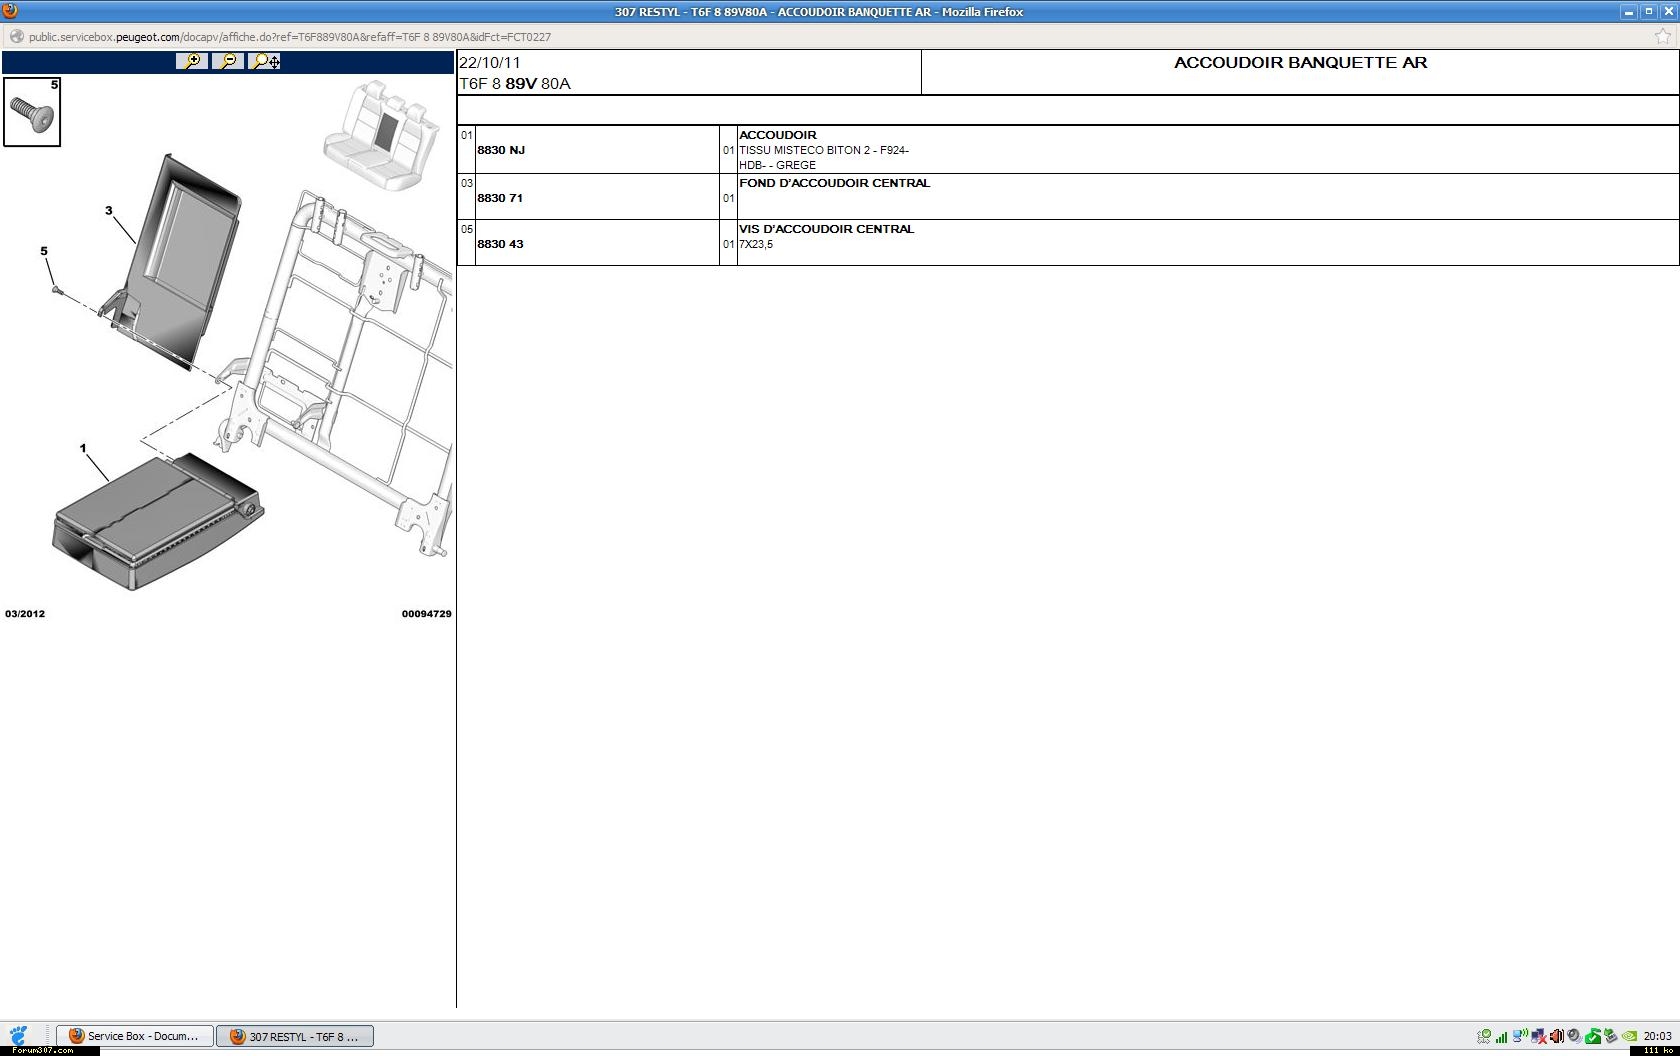The image size is (1680, 1056).
Task: Click part reference 8830 NJ
Action: pos(501,150)
